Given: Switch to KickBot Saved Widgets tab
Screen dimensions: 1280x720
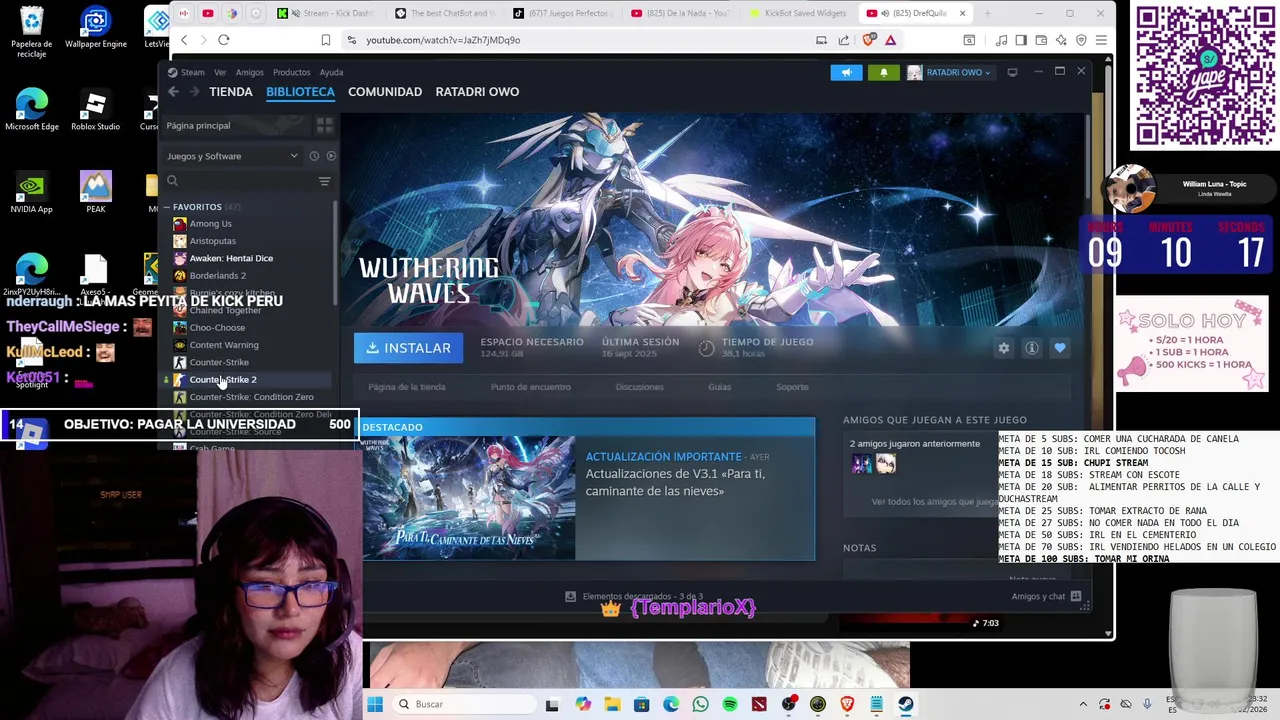Looking at the screenshot, I should tap(798, 13).
